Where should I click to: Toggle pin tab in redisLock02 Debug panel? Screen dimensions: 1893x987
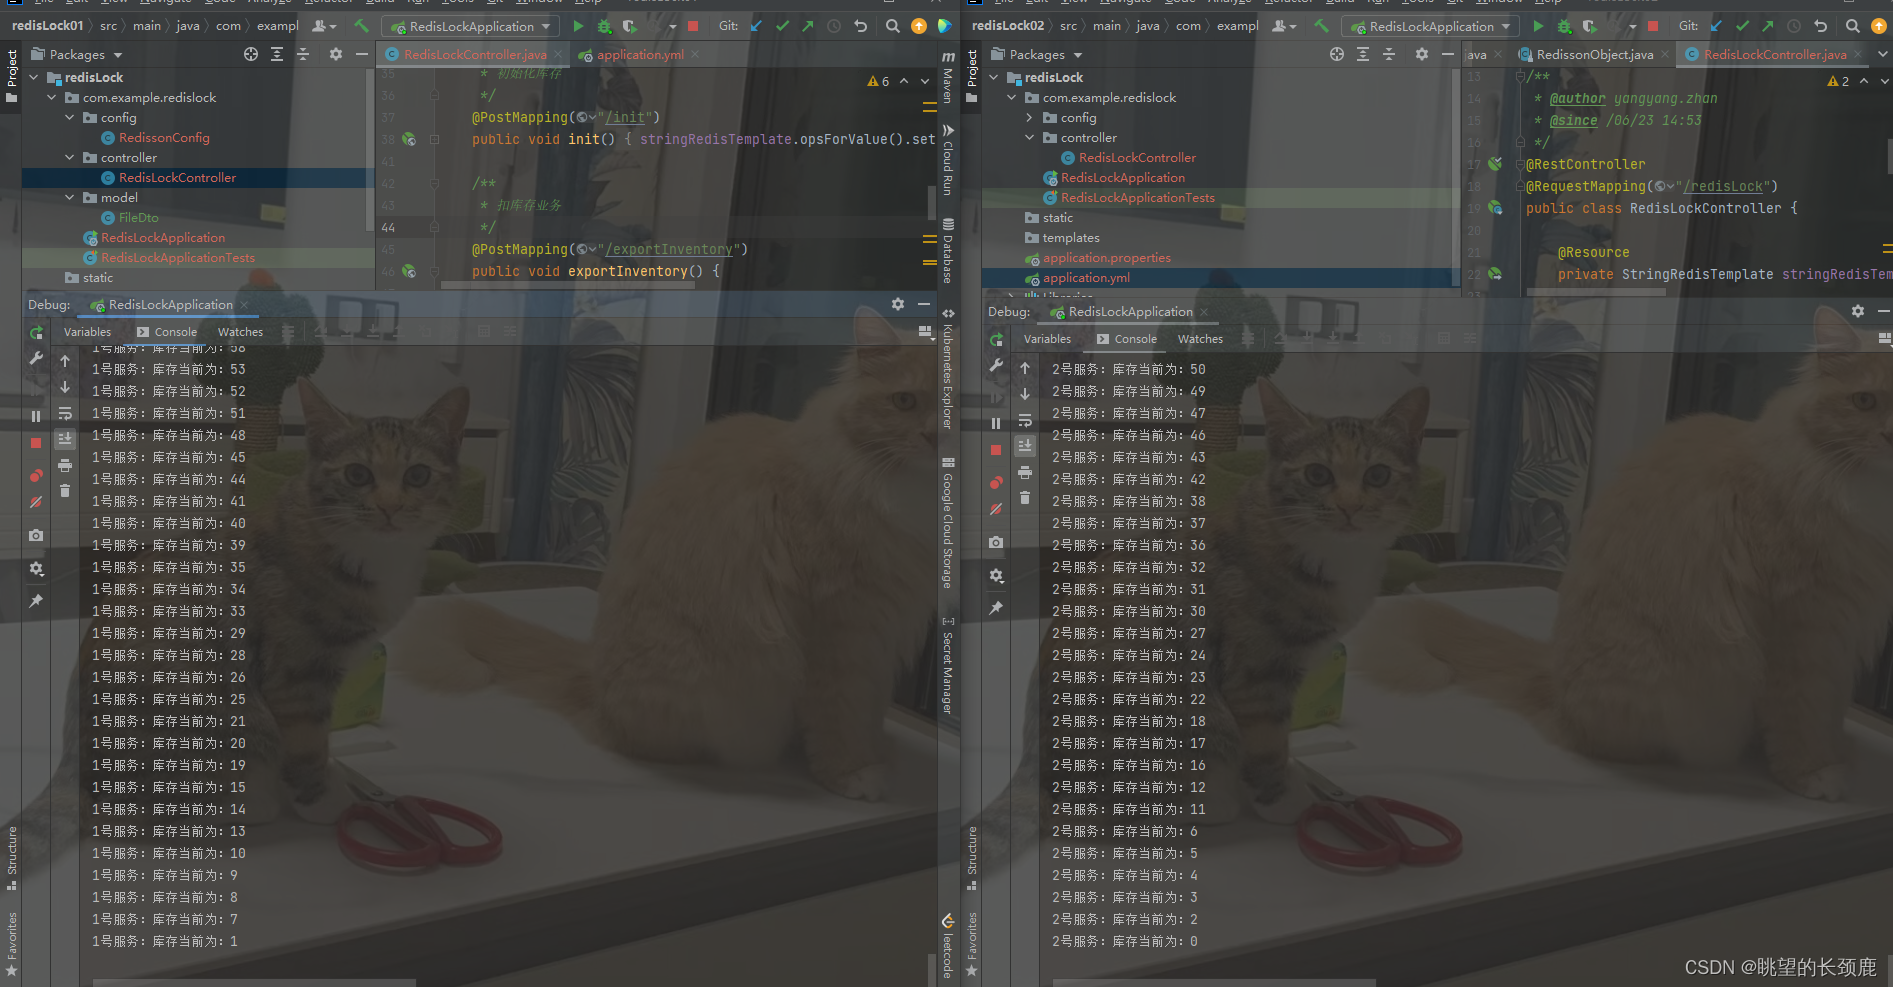pyautogui.click(x=996, y=608)
